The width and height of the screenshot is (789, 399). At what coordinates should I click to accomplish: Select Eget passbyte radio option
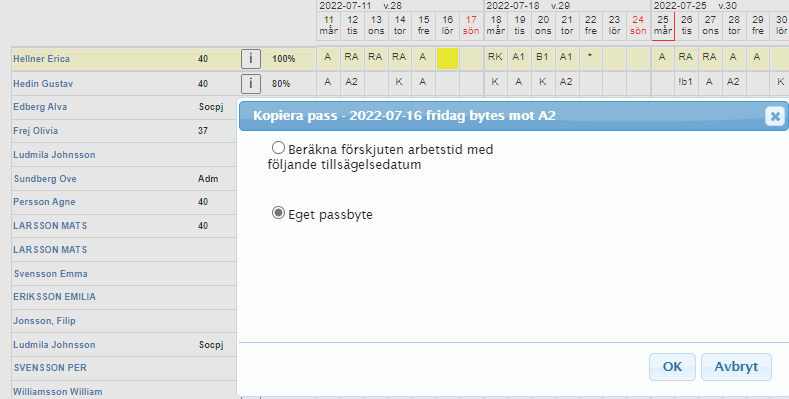point(278,213)
